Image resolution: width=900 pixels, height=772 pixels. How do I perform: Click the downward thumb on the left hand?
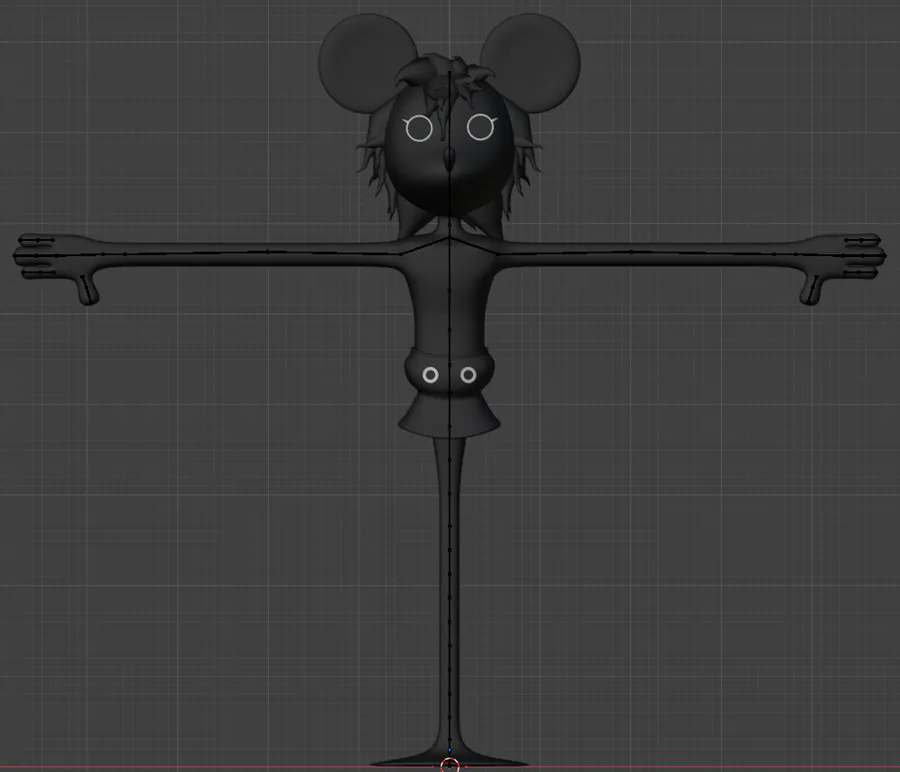pyautogui.click(x=88, y=289)
